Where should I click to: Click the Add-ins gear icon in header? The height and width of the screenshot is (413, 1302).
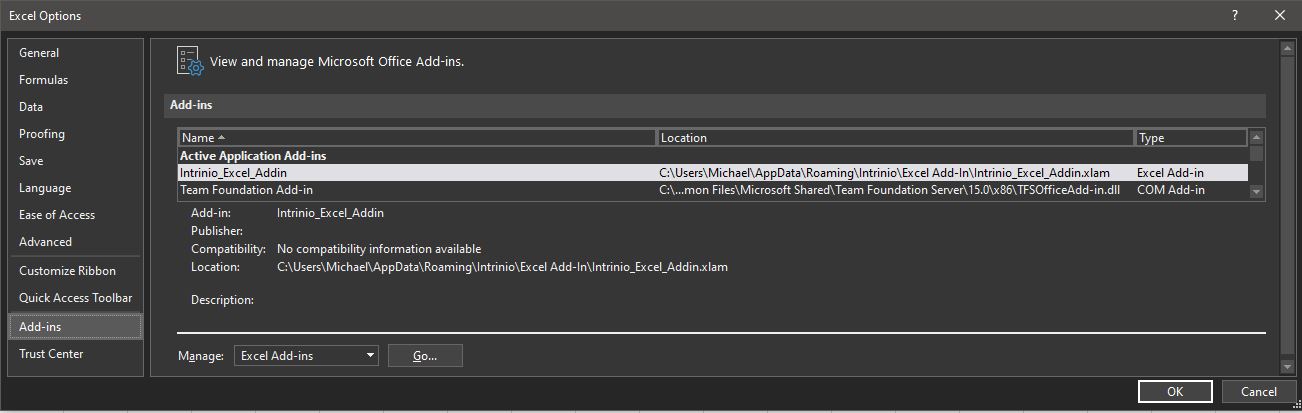click(189, 61)
